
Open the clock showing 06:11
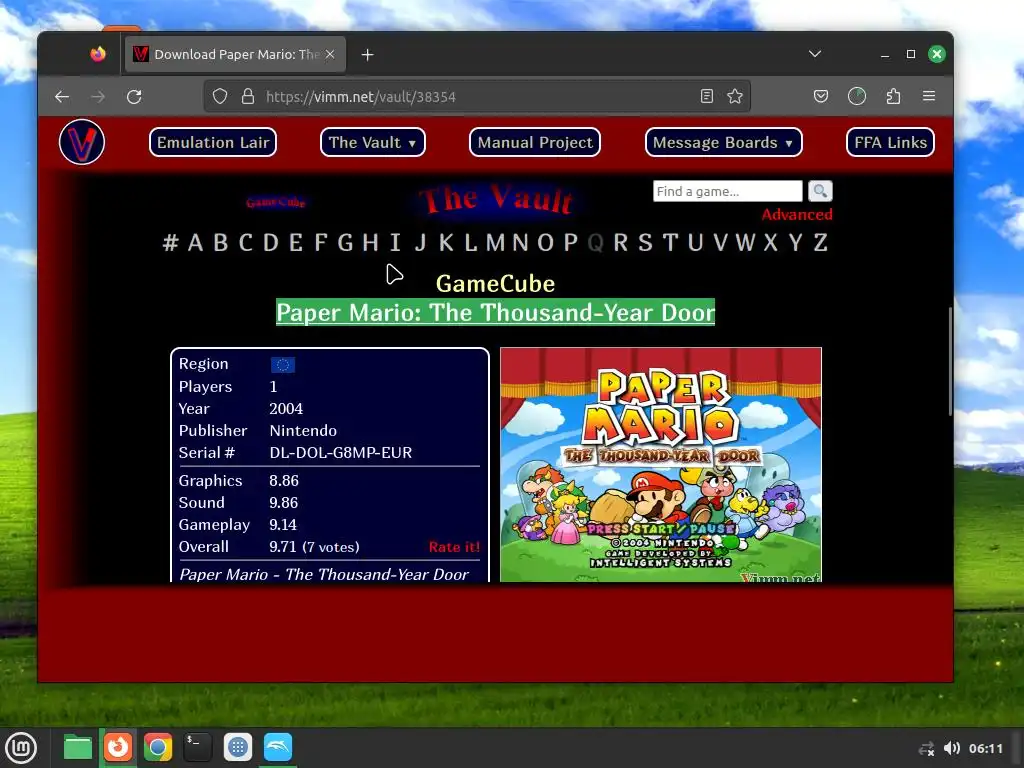985,748
